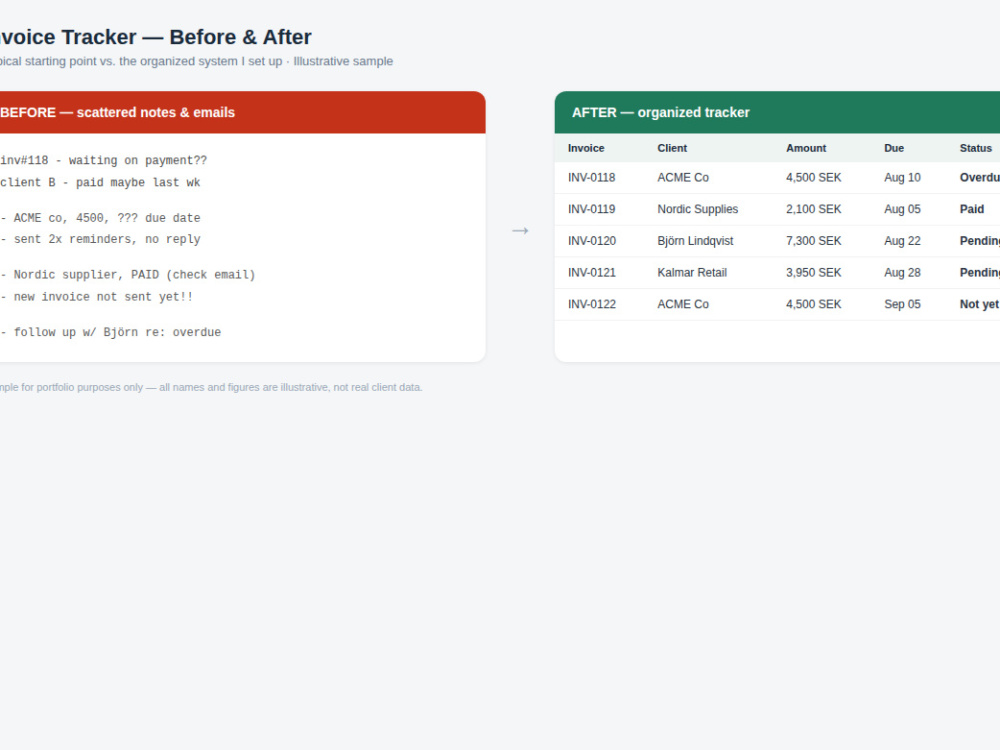Click 4,500 SEK amount in INV-0122 row
The image size is (1000, 750).
click(814, 304)
